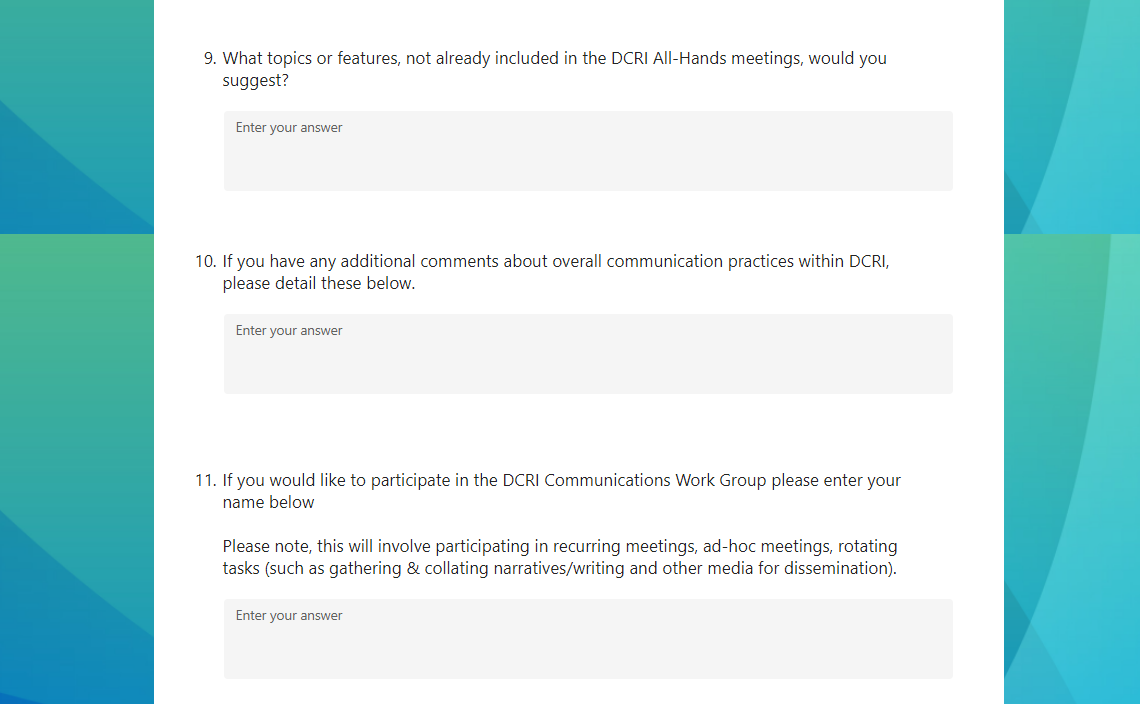Screen dimensions: 1140x708
Task: Click the 'Enter your answer' placeholder under question 9
Action: [x=289, y=128]
